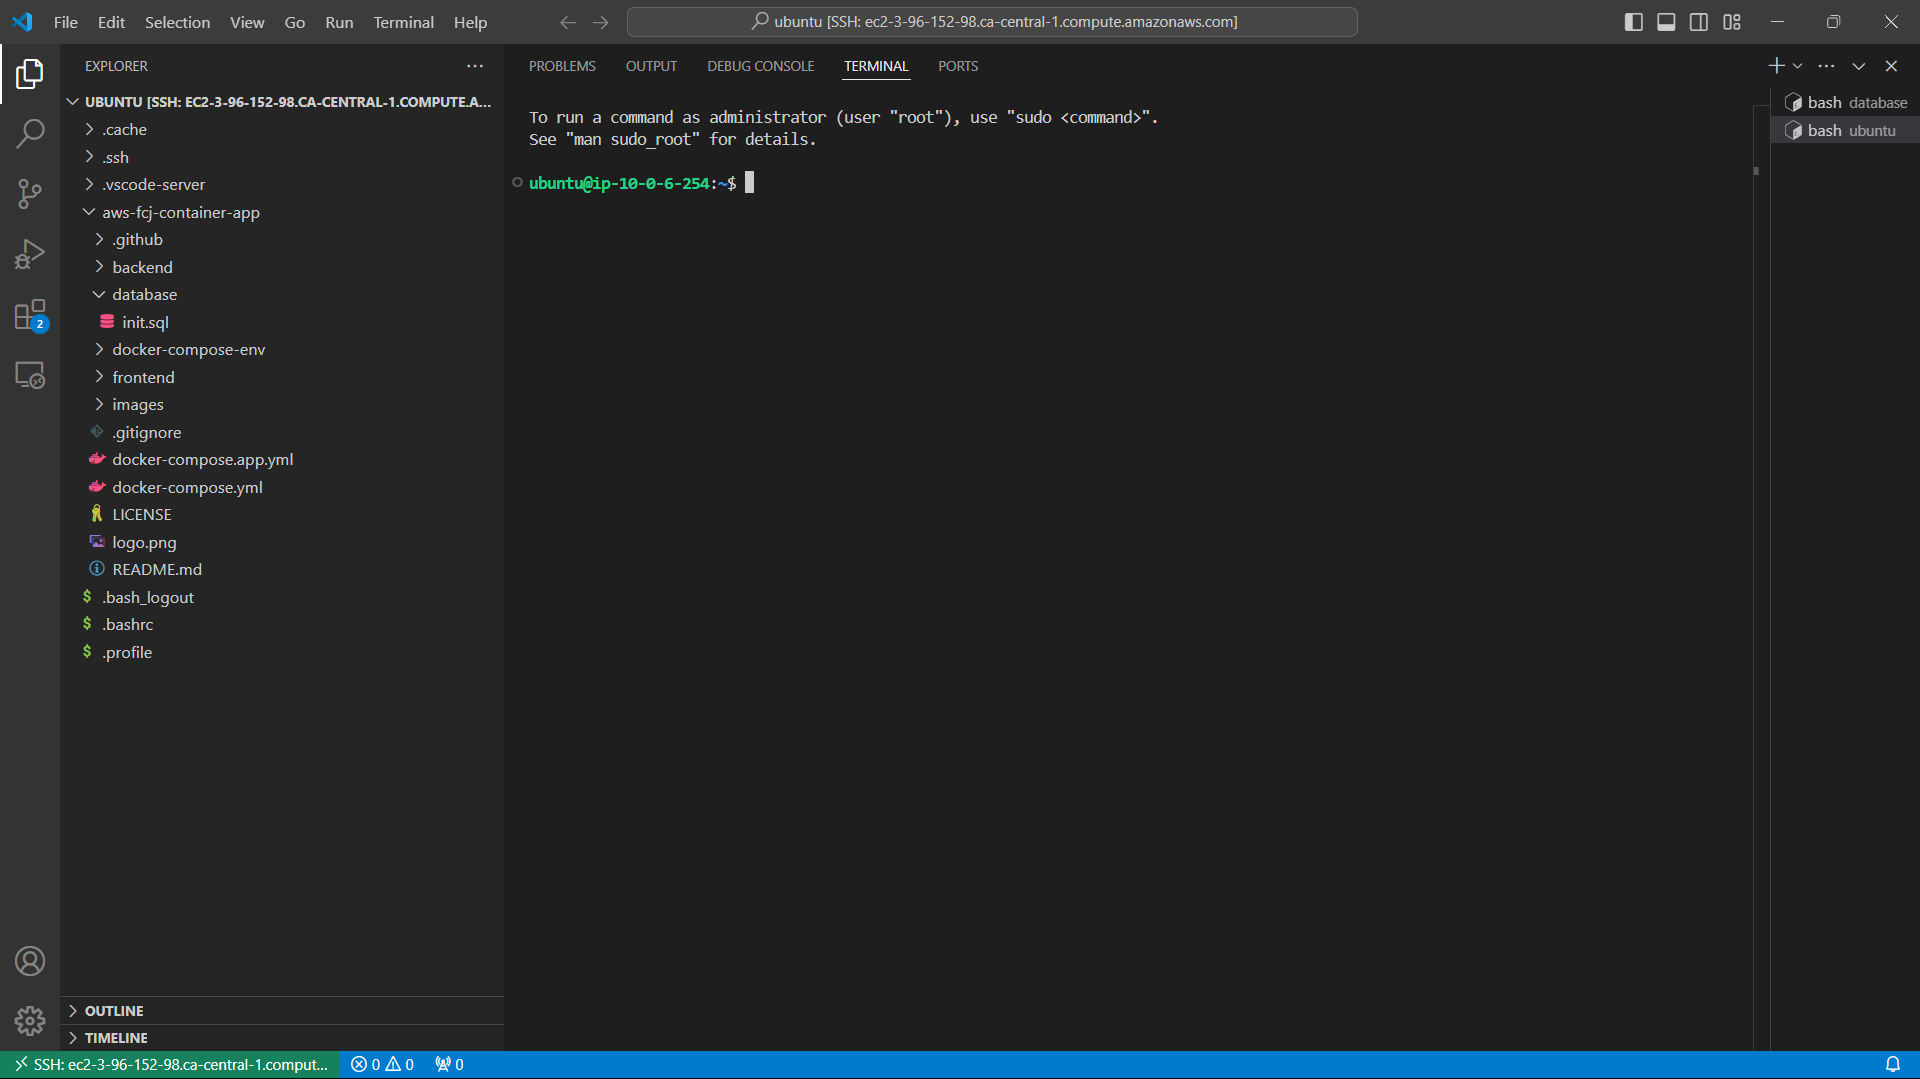
Task: Open the init.sql file
Action: 282,322
